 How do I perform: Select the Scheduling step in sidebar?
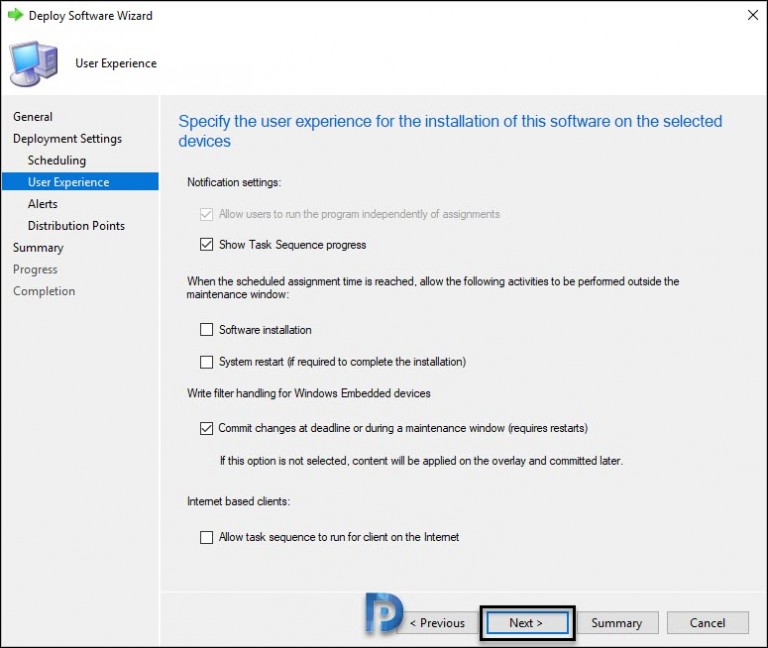[57, 160]
